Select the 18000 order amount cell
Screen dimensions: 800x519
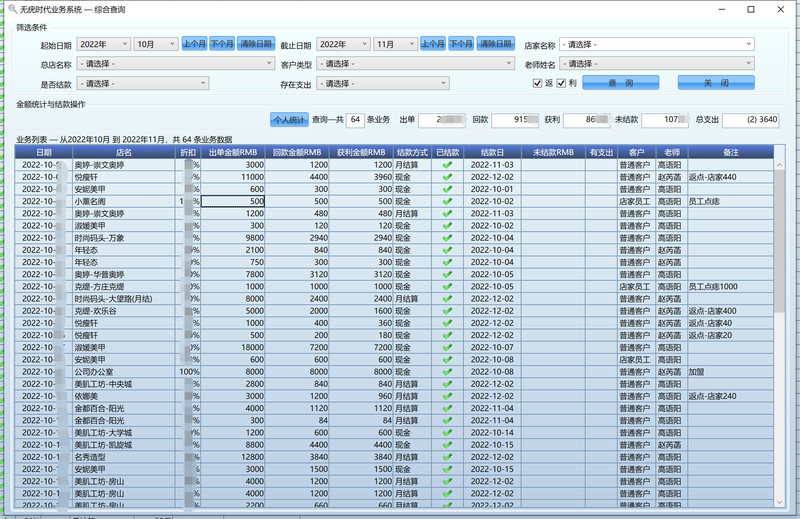pos(233,348)
